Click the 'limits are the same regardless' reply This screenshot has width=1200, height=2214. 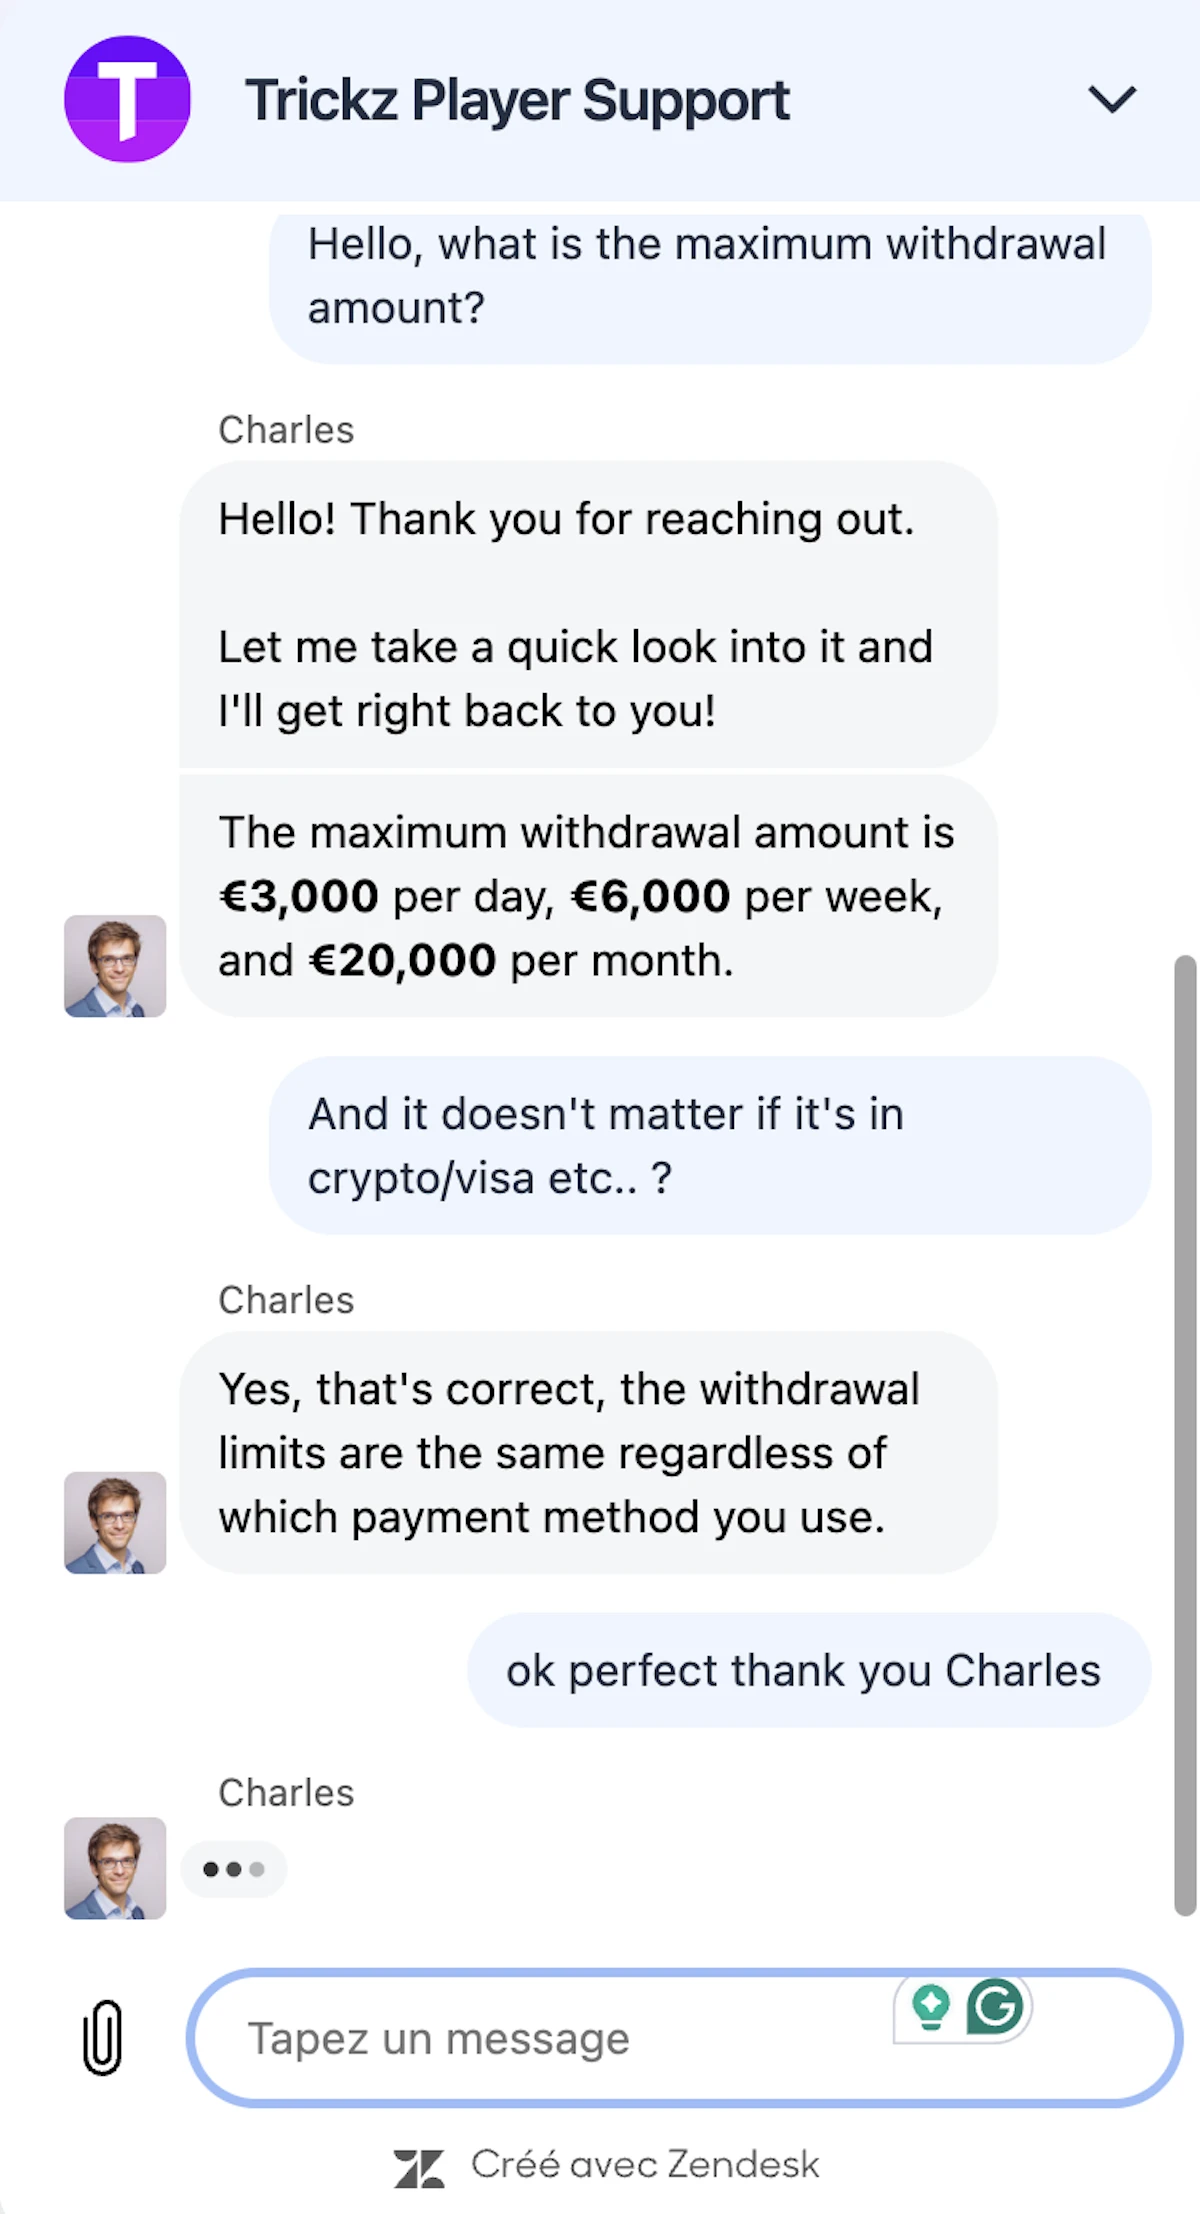click(588, 1452)
